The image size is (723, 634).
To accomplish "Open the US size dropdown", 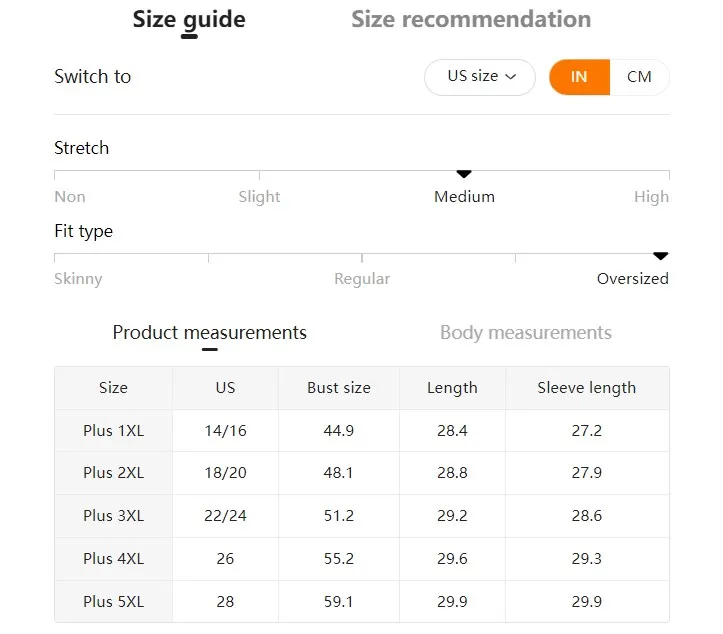I will tap(480, 77).
